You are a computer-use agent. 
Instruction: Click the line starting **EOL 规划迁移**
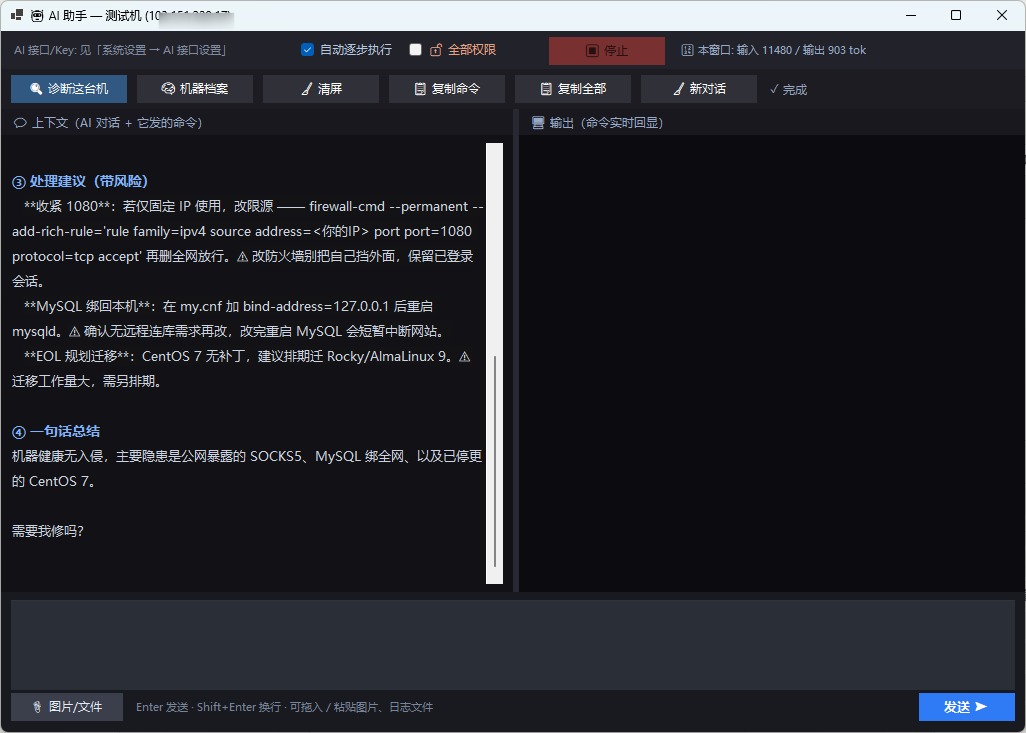pos(247,357)
